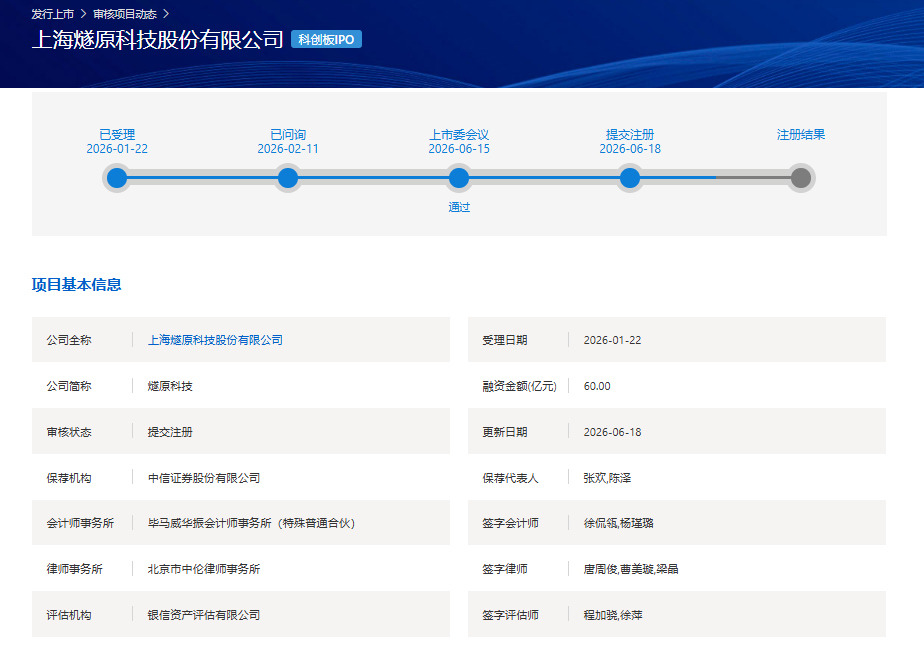
Task: Click the signing lawyers 唐周俊,曹美璇,梁晶
Action: pyautogui.click(x=631, y=569)
